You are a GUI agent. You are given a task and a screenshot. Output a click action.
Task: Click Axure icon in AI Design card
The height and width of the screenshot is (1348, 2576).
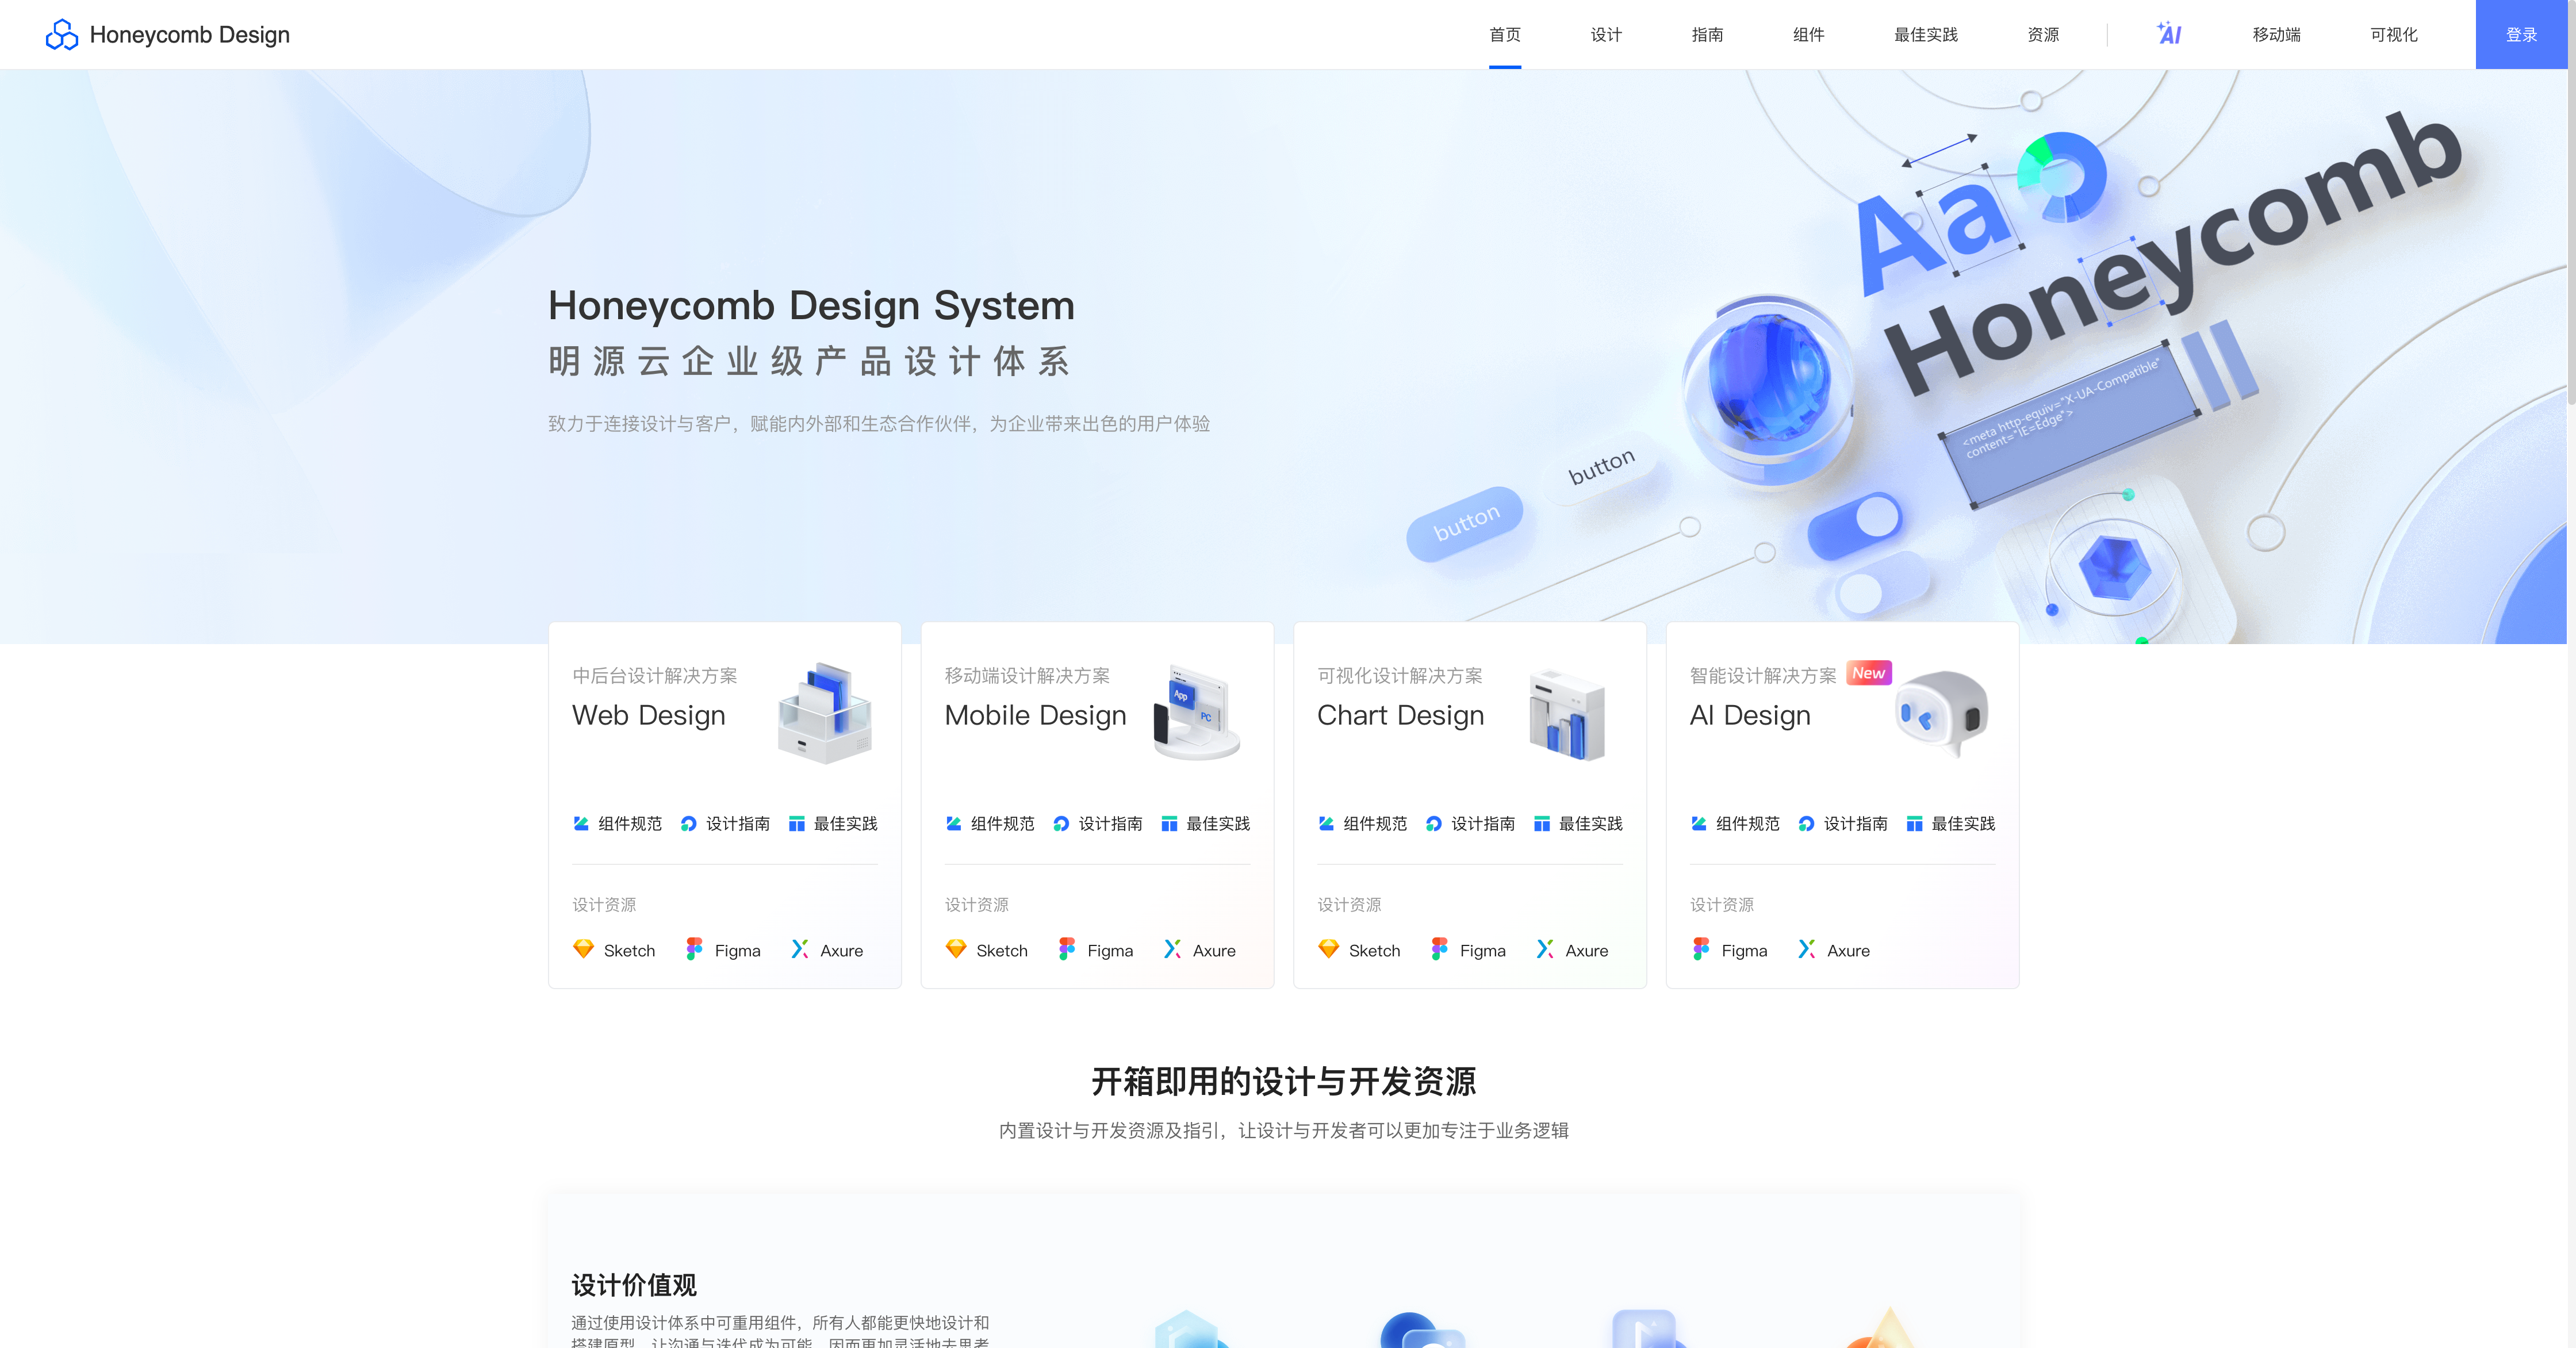click(x=1806, y=949)
